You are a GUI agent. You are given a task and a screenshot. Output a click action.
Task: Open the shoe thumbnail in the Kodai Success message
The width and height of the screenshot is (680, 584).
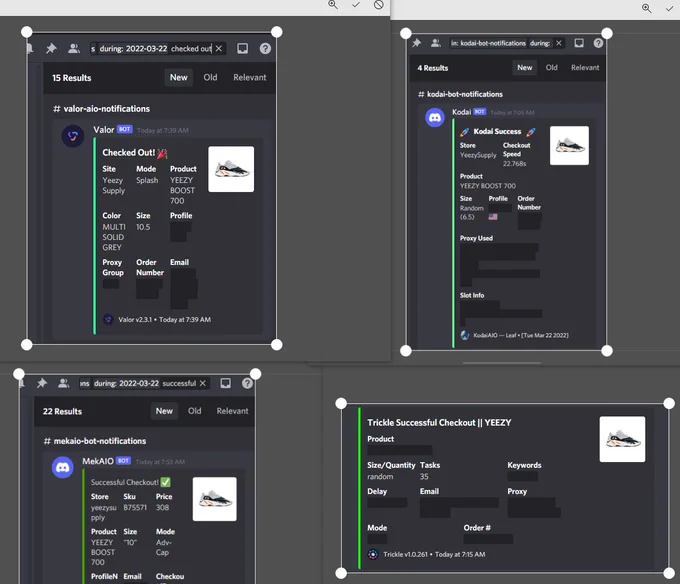tap(569, 145)
